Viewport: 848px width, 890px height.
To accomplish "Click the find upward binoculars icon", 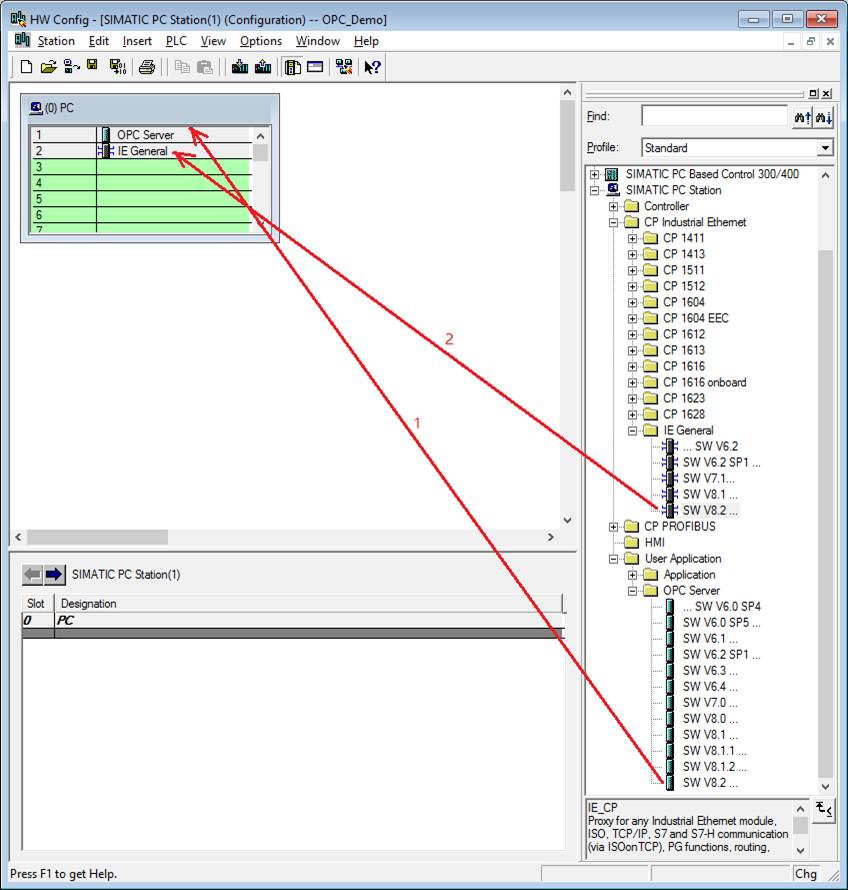I will pyautogui.click(x=802, y=117).
